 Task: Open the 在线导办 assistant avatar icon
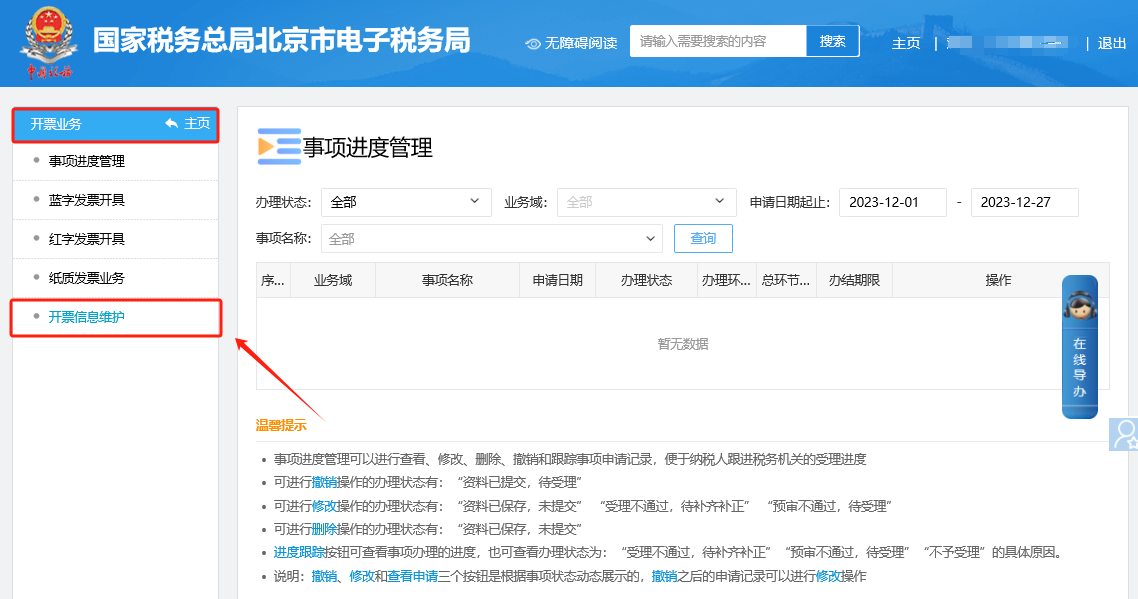click(1079, 305)
